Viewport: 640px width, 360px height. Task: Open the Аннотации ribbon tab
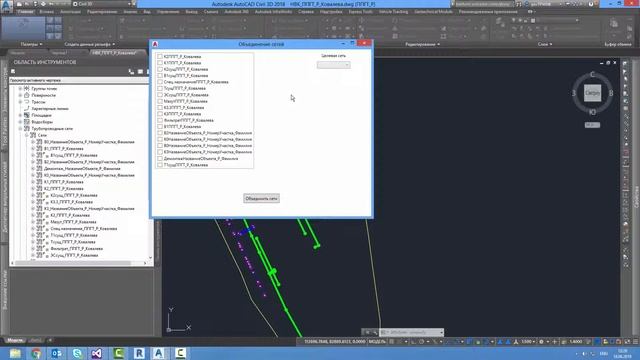click(x=70, y=12)
